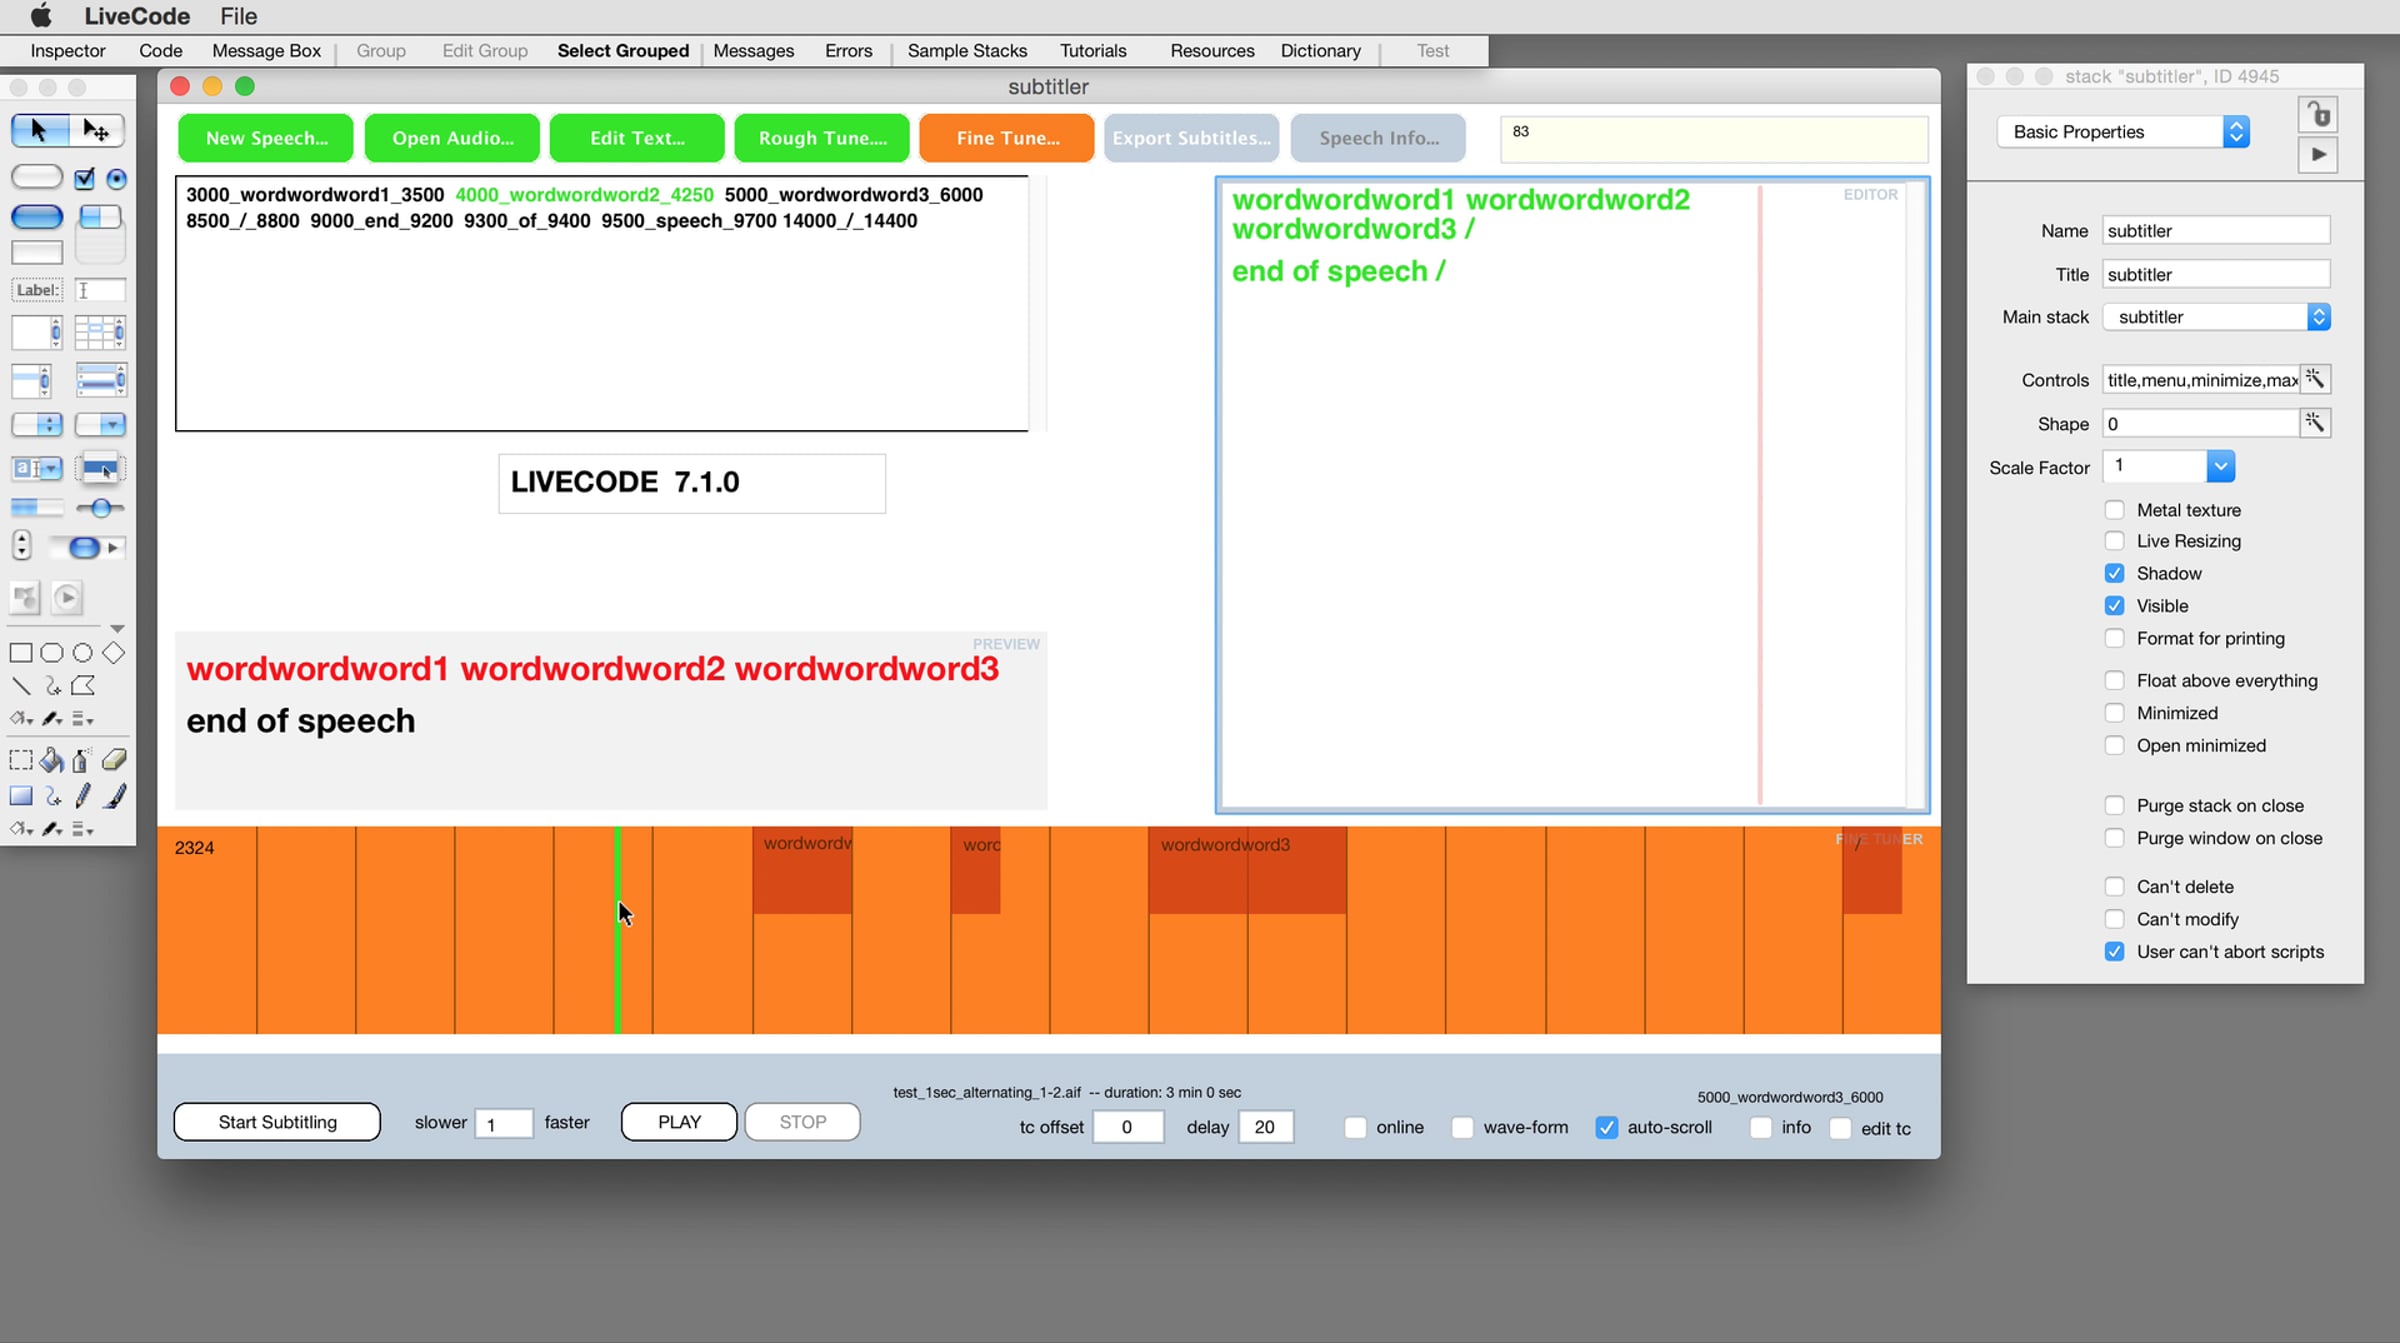Click the Start Subtitling button
Viewport: 2400px width, 1343px height.
click(277, 1122)
